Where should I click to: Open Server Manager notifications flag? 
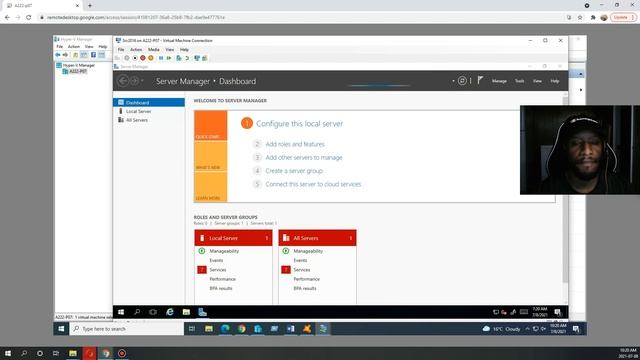[480, 80]
